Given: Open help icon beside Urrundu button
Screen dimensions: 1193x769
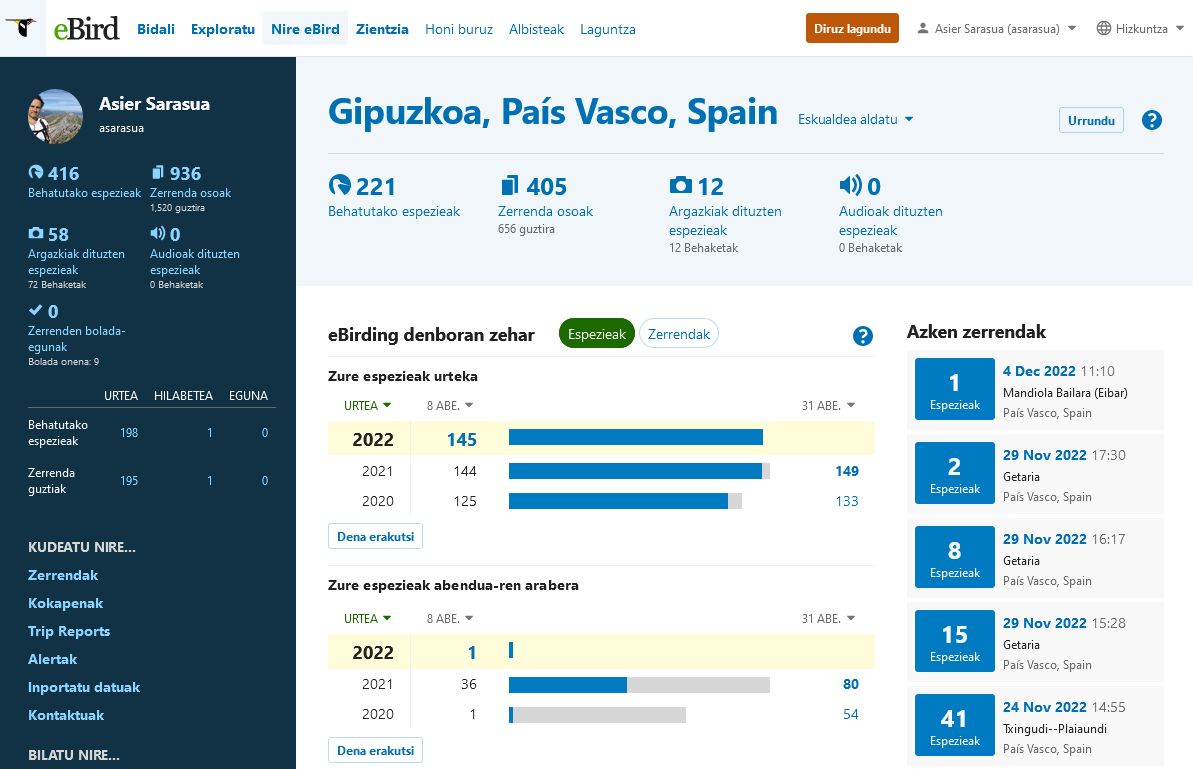Looking at the screenshot, I should click(x=1152, y=120).
